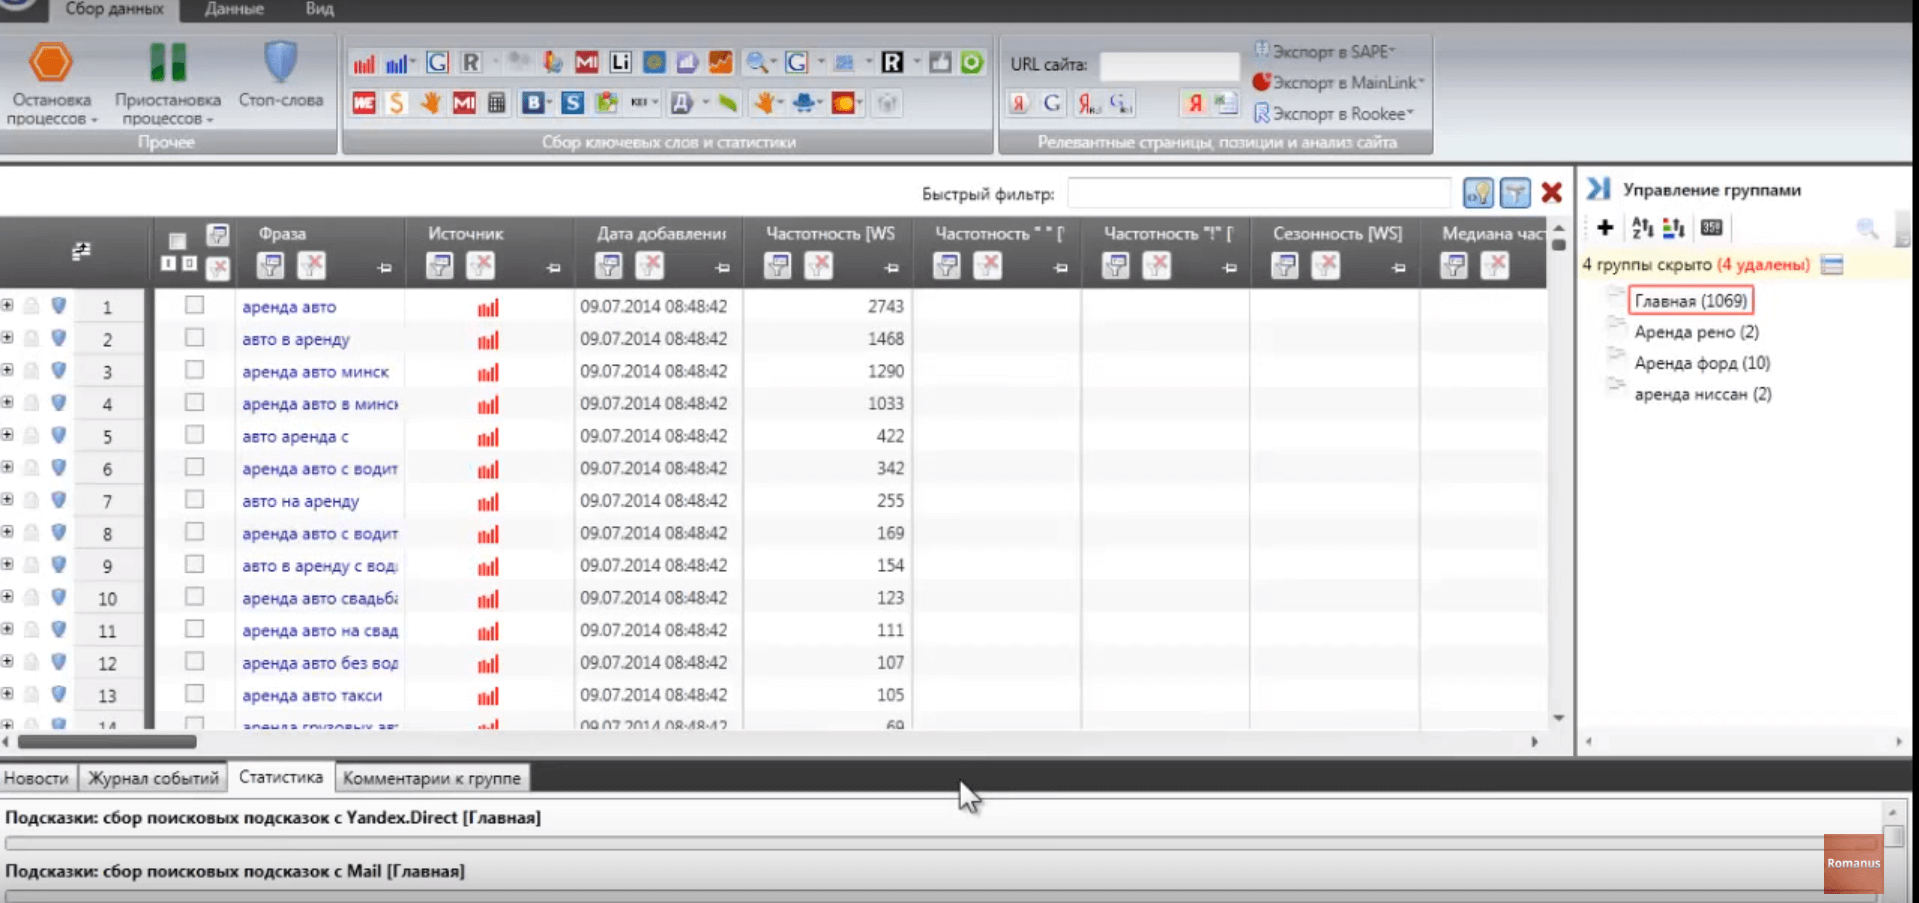Expand row 1 with the plus expander

point(8,306)
